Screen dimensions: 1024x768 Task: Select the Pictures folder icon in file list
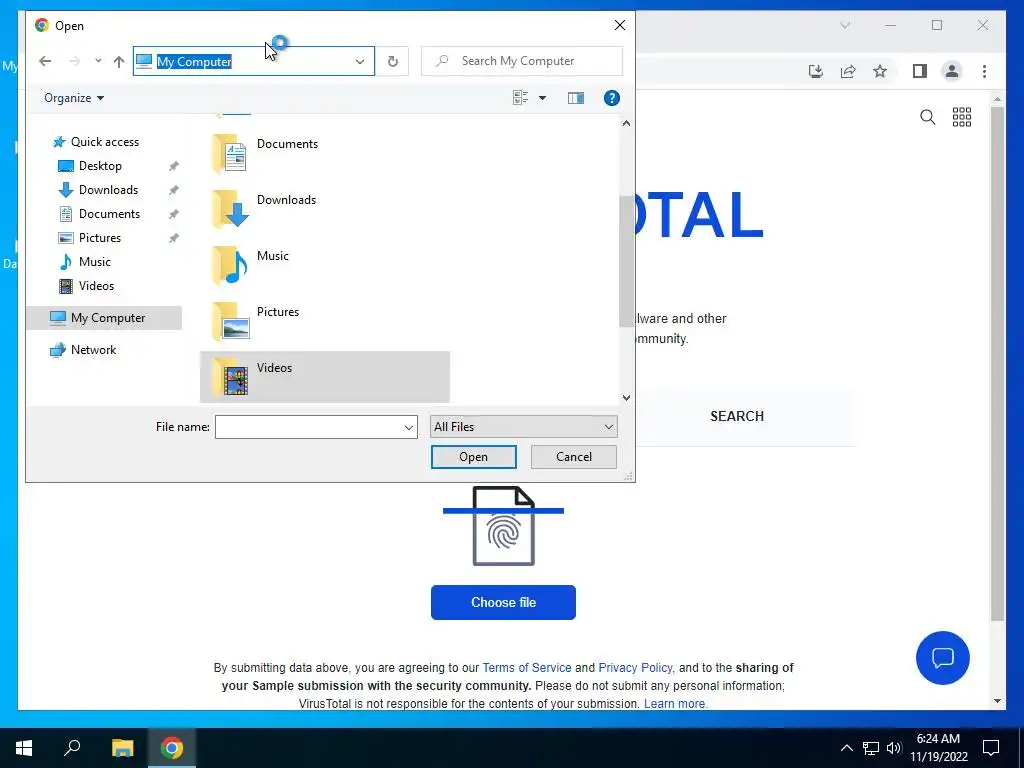coord(230,322)
